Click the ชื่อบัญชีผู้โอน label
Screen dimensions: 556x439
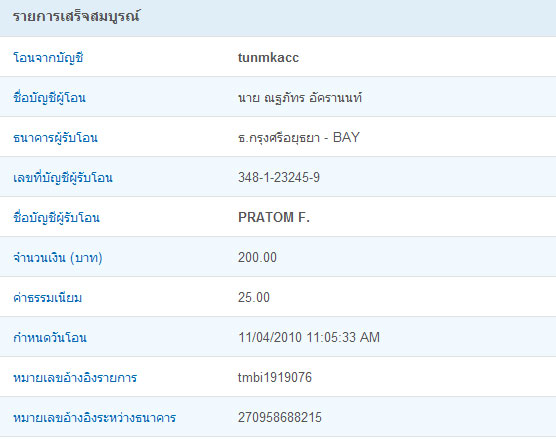(49, 98)
